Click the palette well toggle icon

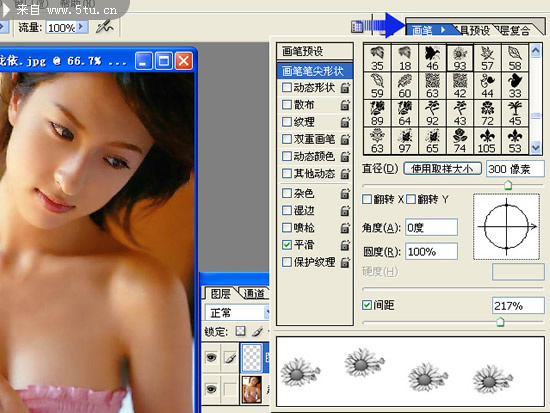tap(357, 26)
